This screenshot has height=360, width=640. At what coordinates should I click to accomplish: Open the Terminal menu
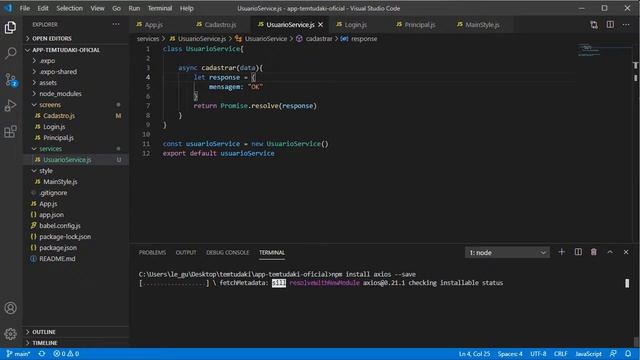coord(160,8)
